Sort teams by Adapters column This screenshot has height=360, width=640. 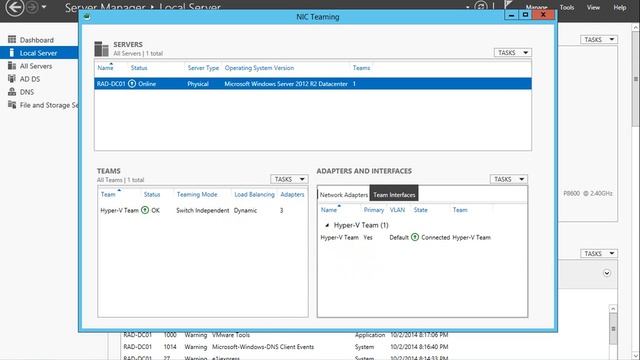point(292,194)
